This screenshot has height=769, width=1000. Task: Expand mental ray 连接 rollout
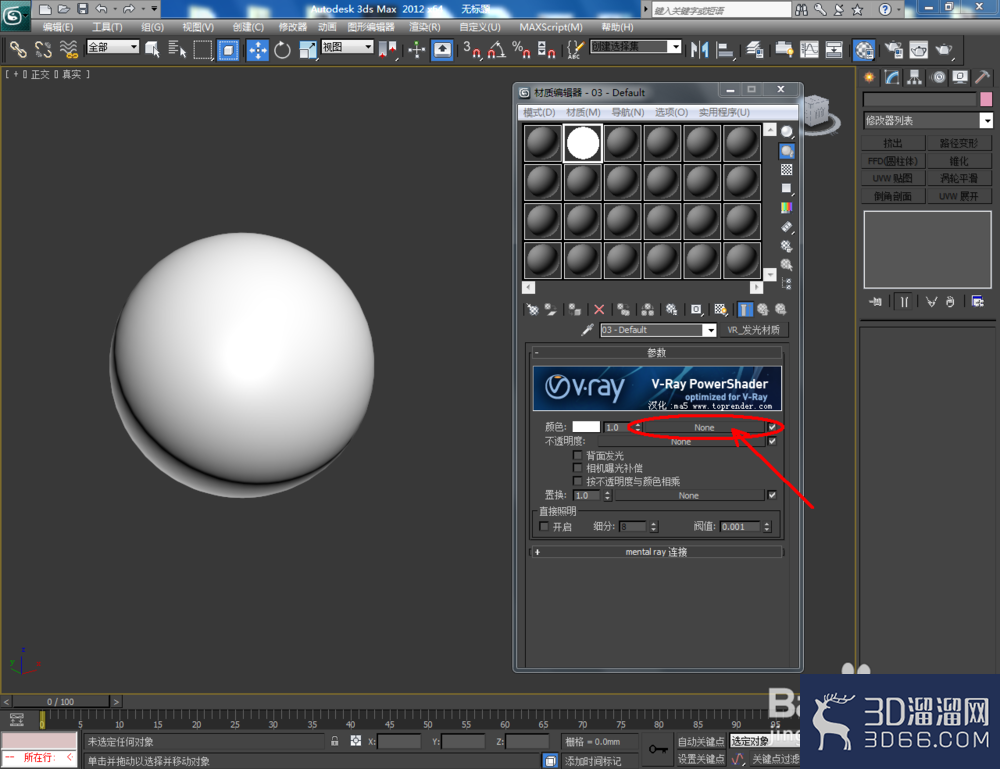click(x=656, y=552)
